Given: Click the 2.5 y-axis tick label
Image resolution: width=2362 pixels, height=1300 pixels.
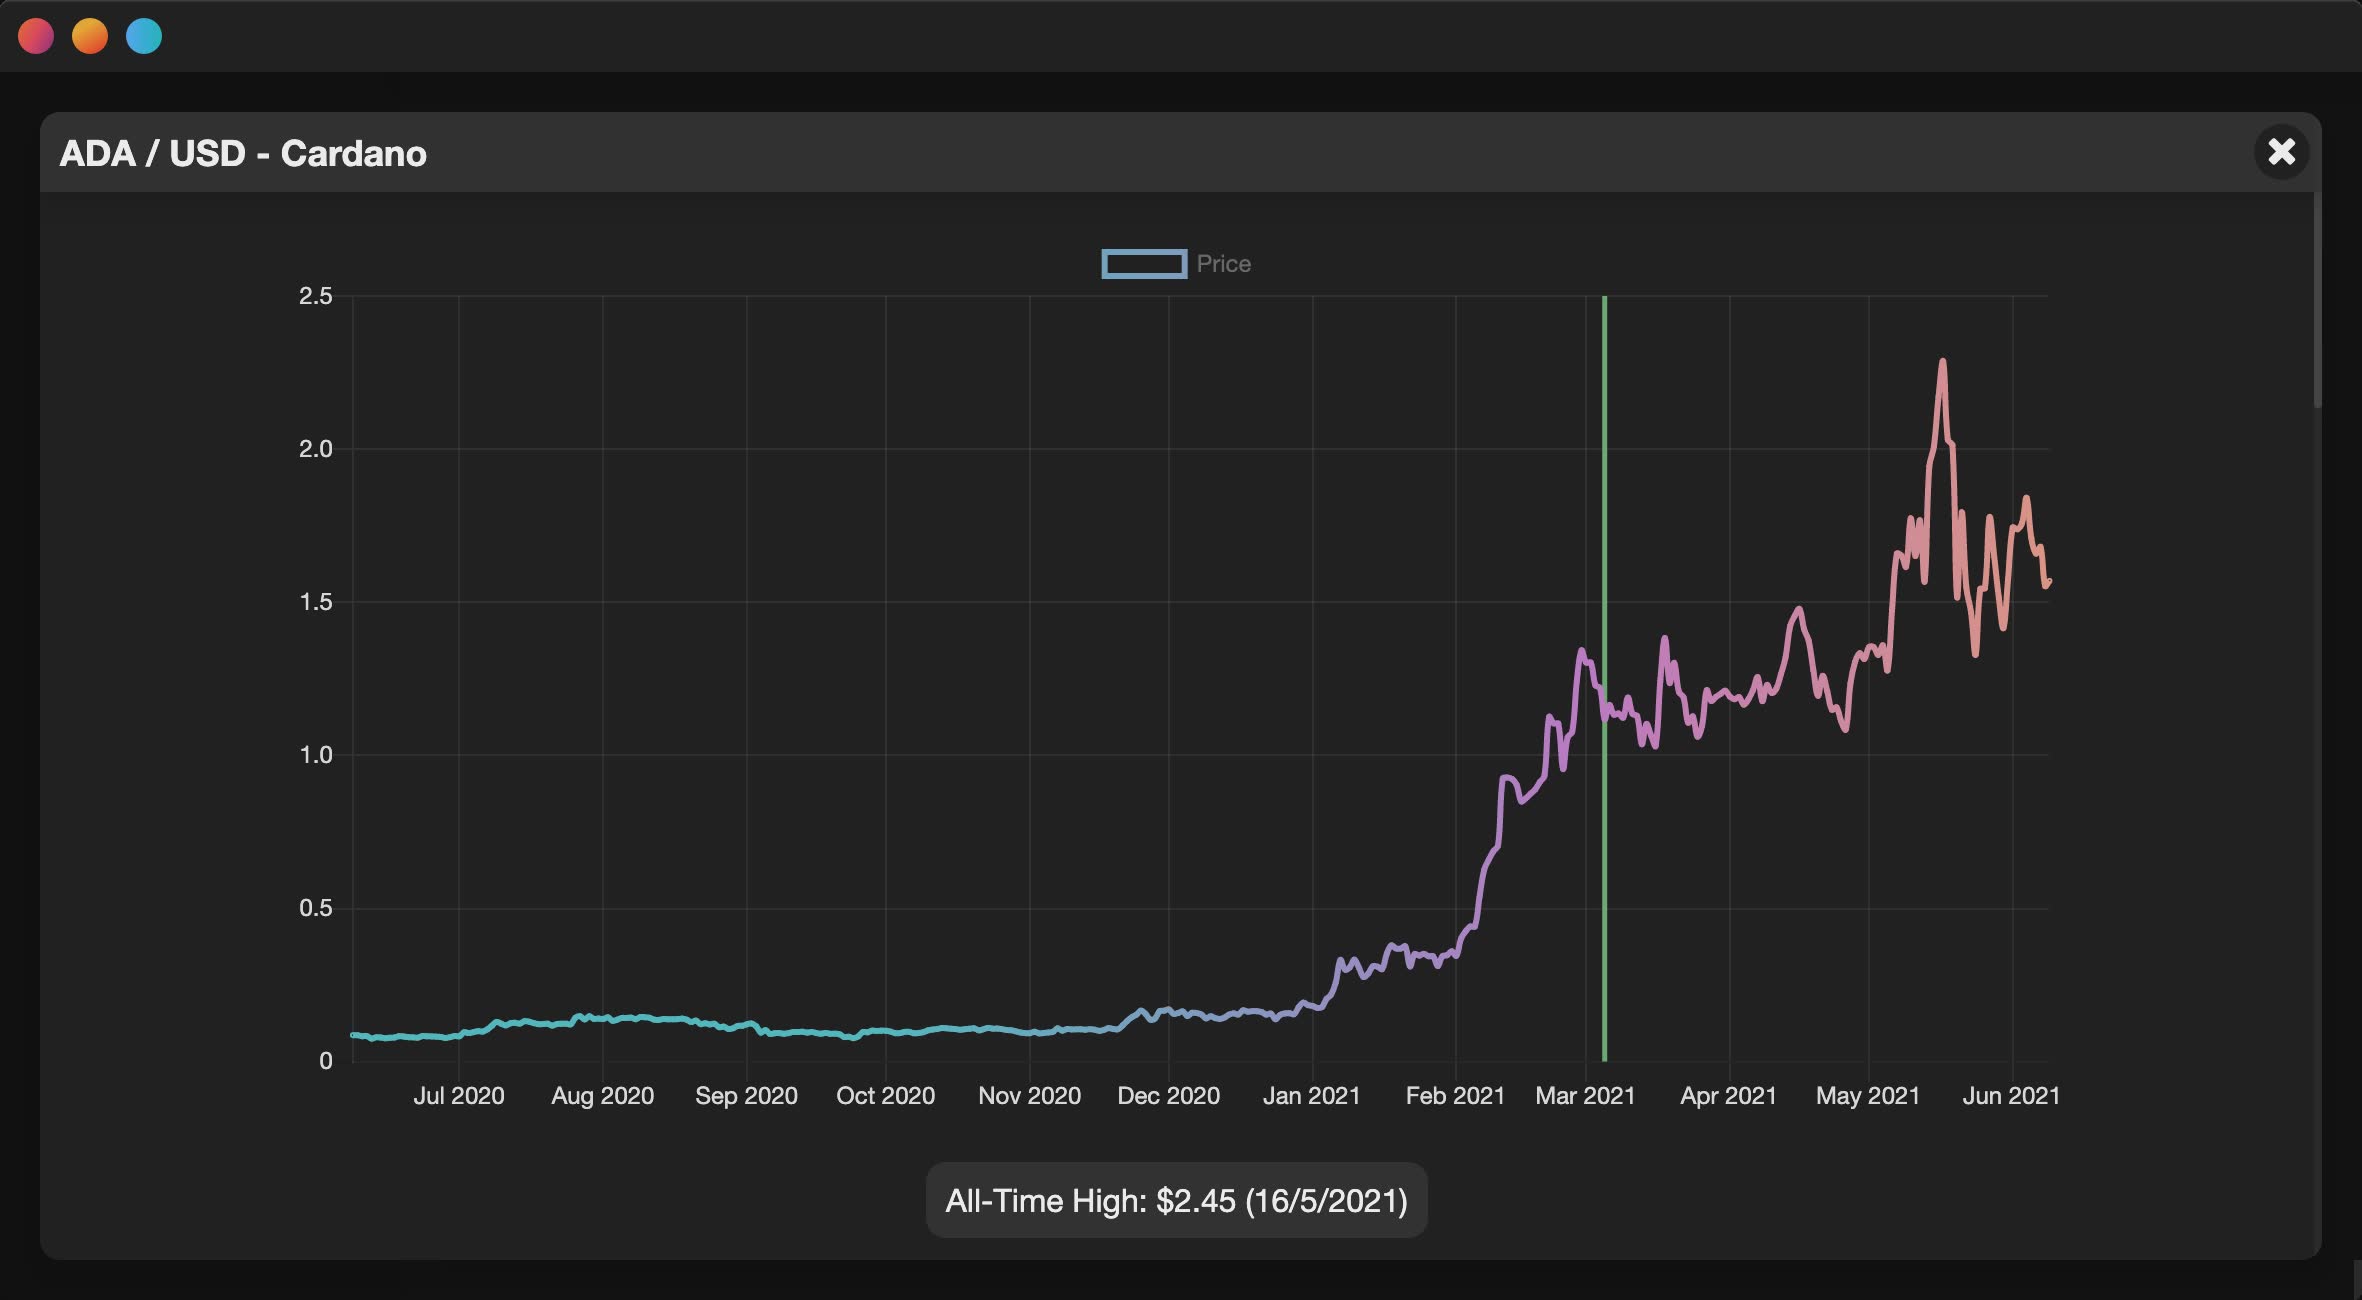Looking at the screenshot, I should coord(315,296).
